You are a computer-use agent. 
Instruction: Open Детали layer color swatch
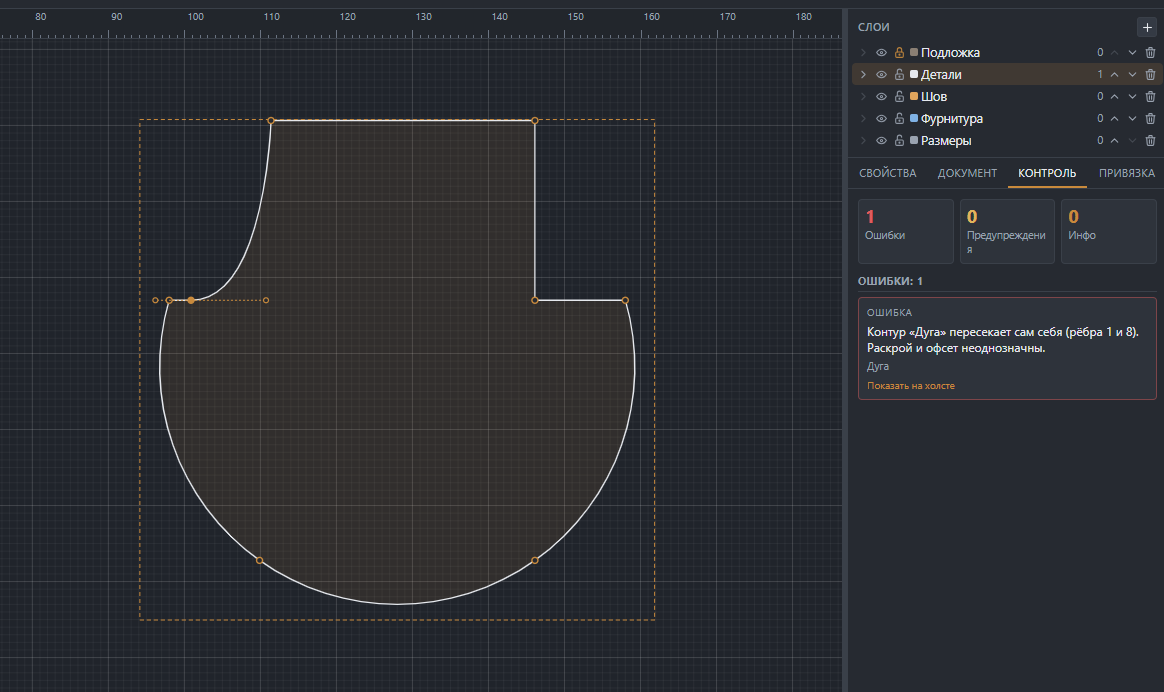[x=914, y=74]
